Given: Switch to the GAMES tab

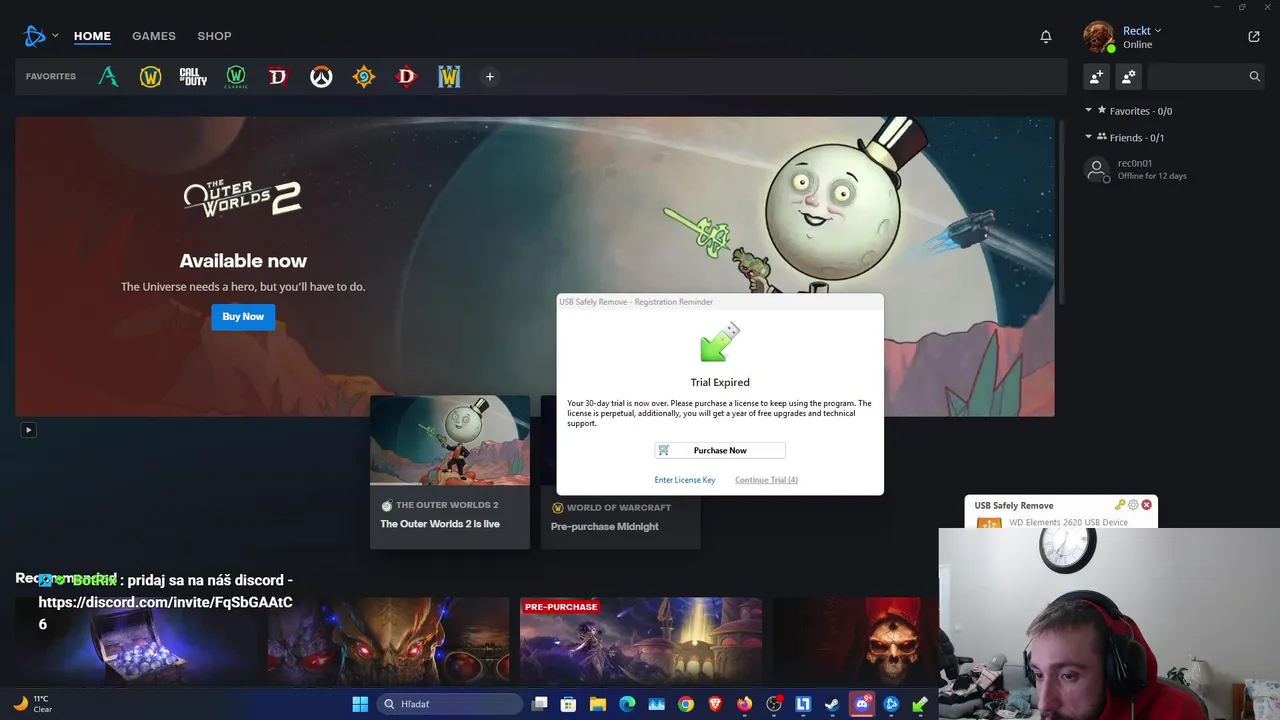Looking at the screenshot, I should pyautogui.click(x=154, y=36).
